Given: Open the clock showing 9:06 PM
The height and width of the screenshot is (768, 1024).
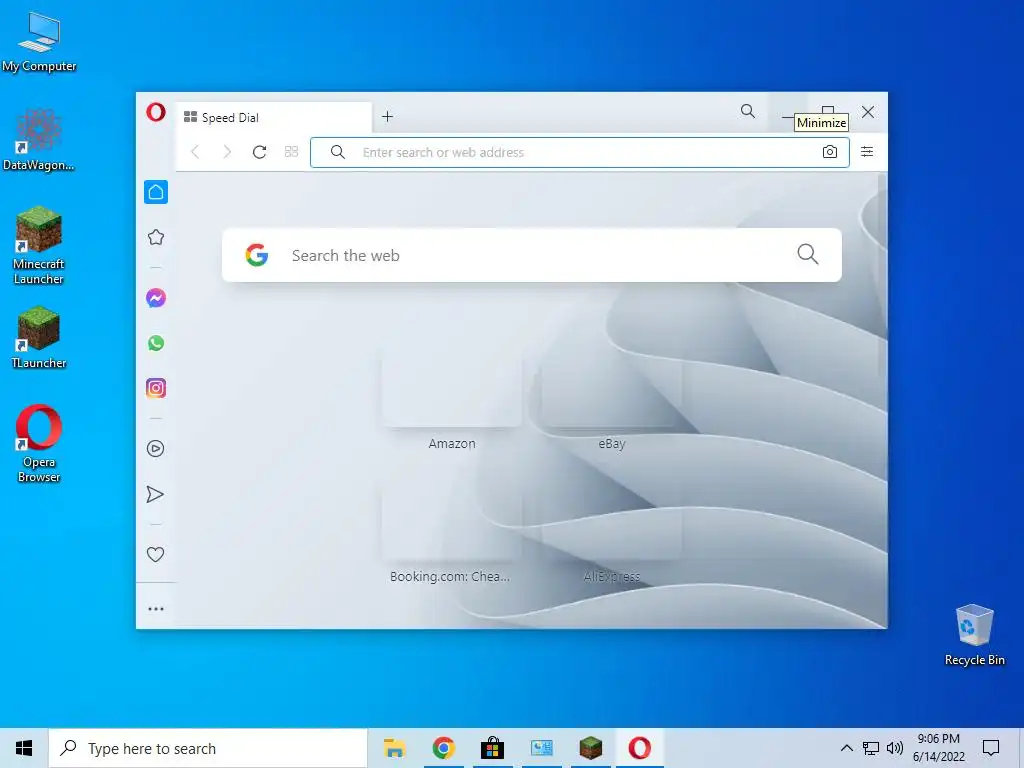Looking at the screenshot, I should tap(938, 748).
